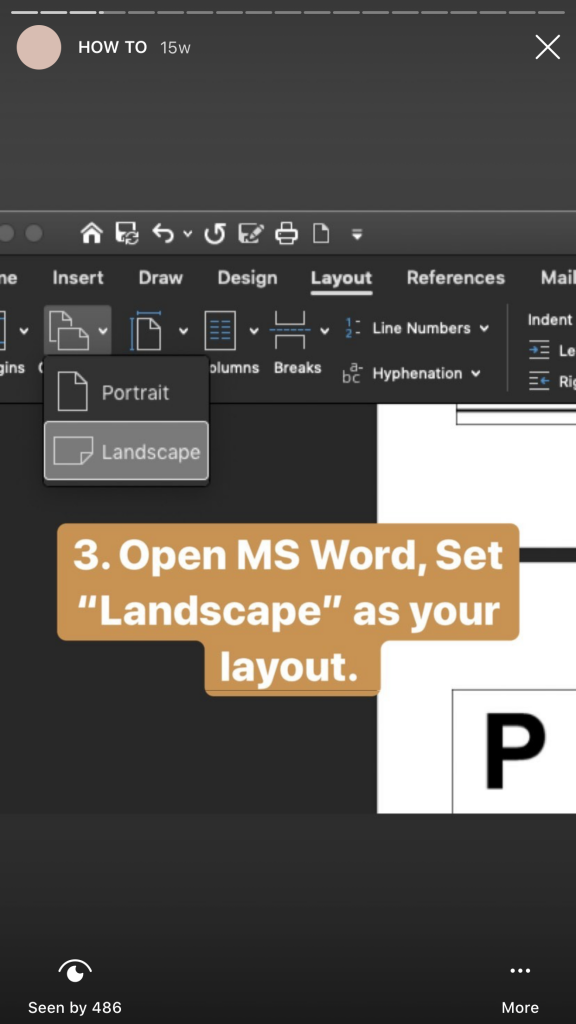Viewport: 576px width, 1024px height.
Task: Create a new document with the page icon
Action: tap(321, 233)
